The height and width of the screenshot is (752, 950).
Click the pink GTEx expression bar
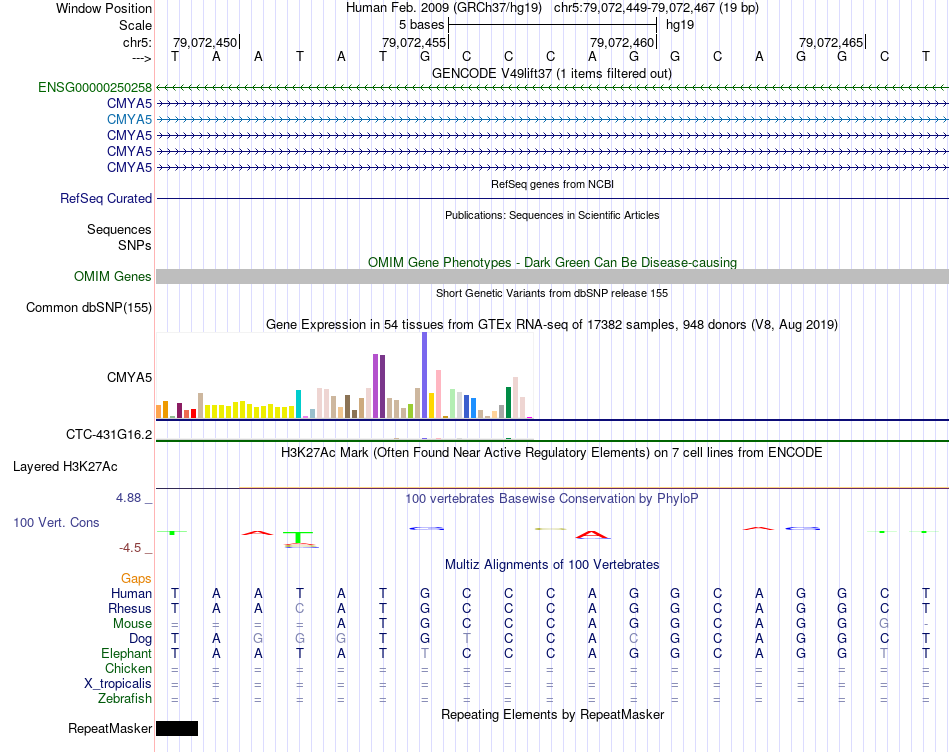tap(439, 394)
